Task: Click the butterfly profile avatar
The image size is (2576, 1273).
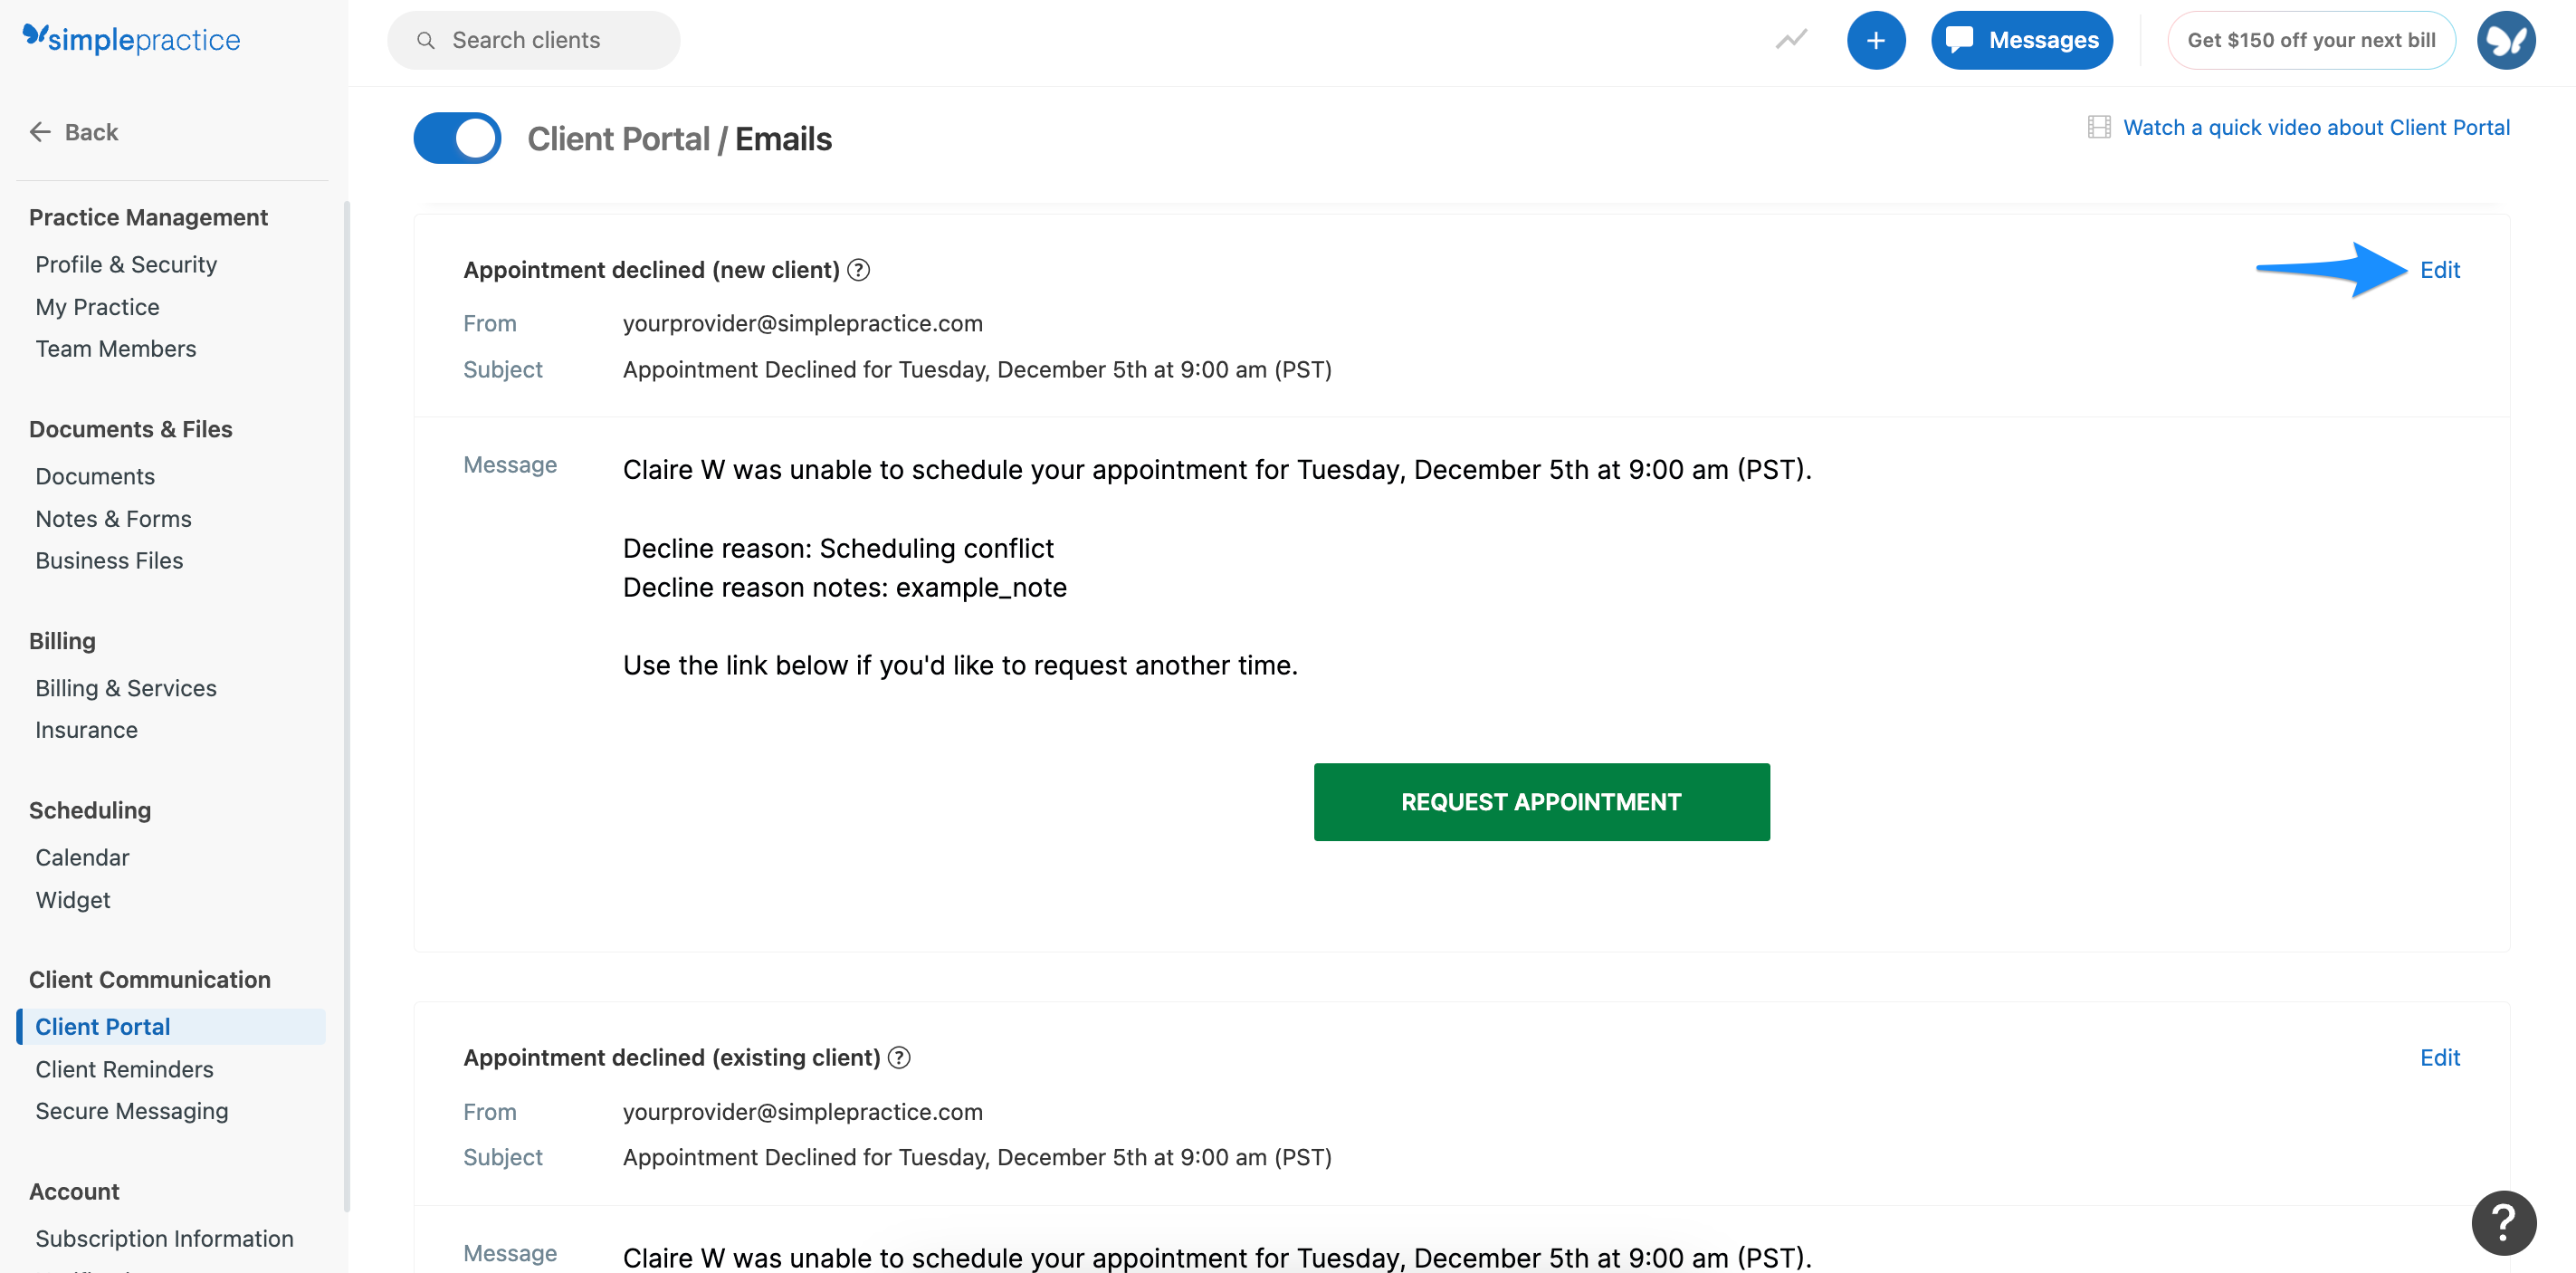Action: [x=2506, y=40]
